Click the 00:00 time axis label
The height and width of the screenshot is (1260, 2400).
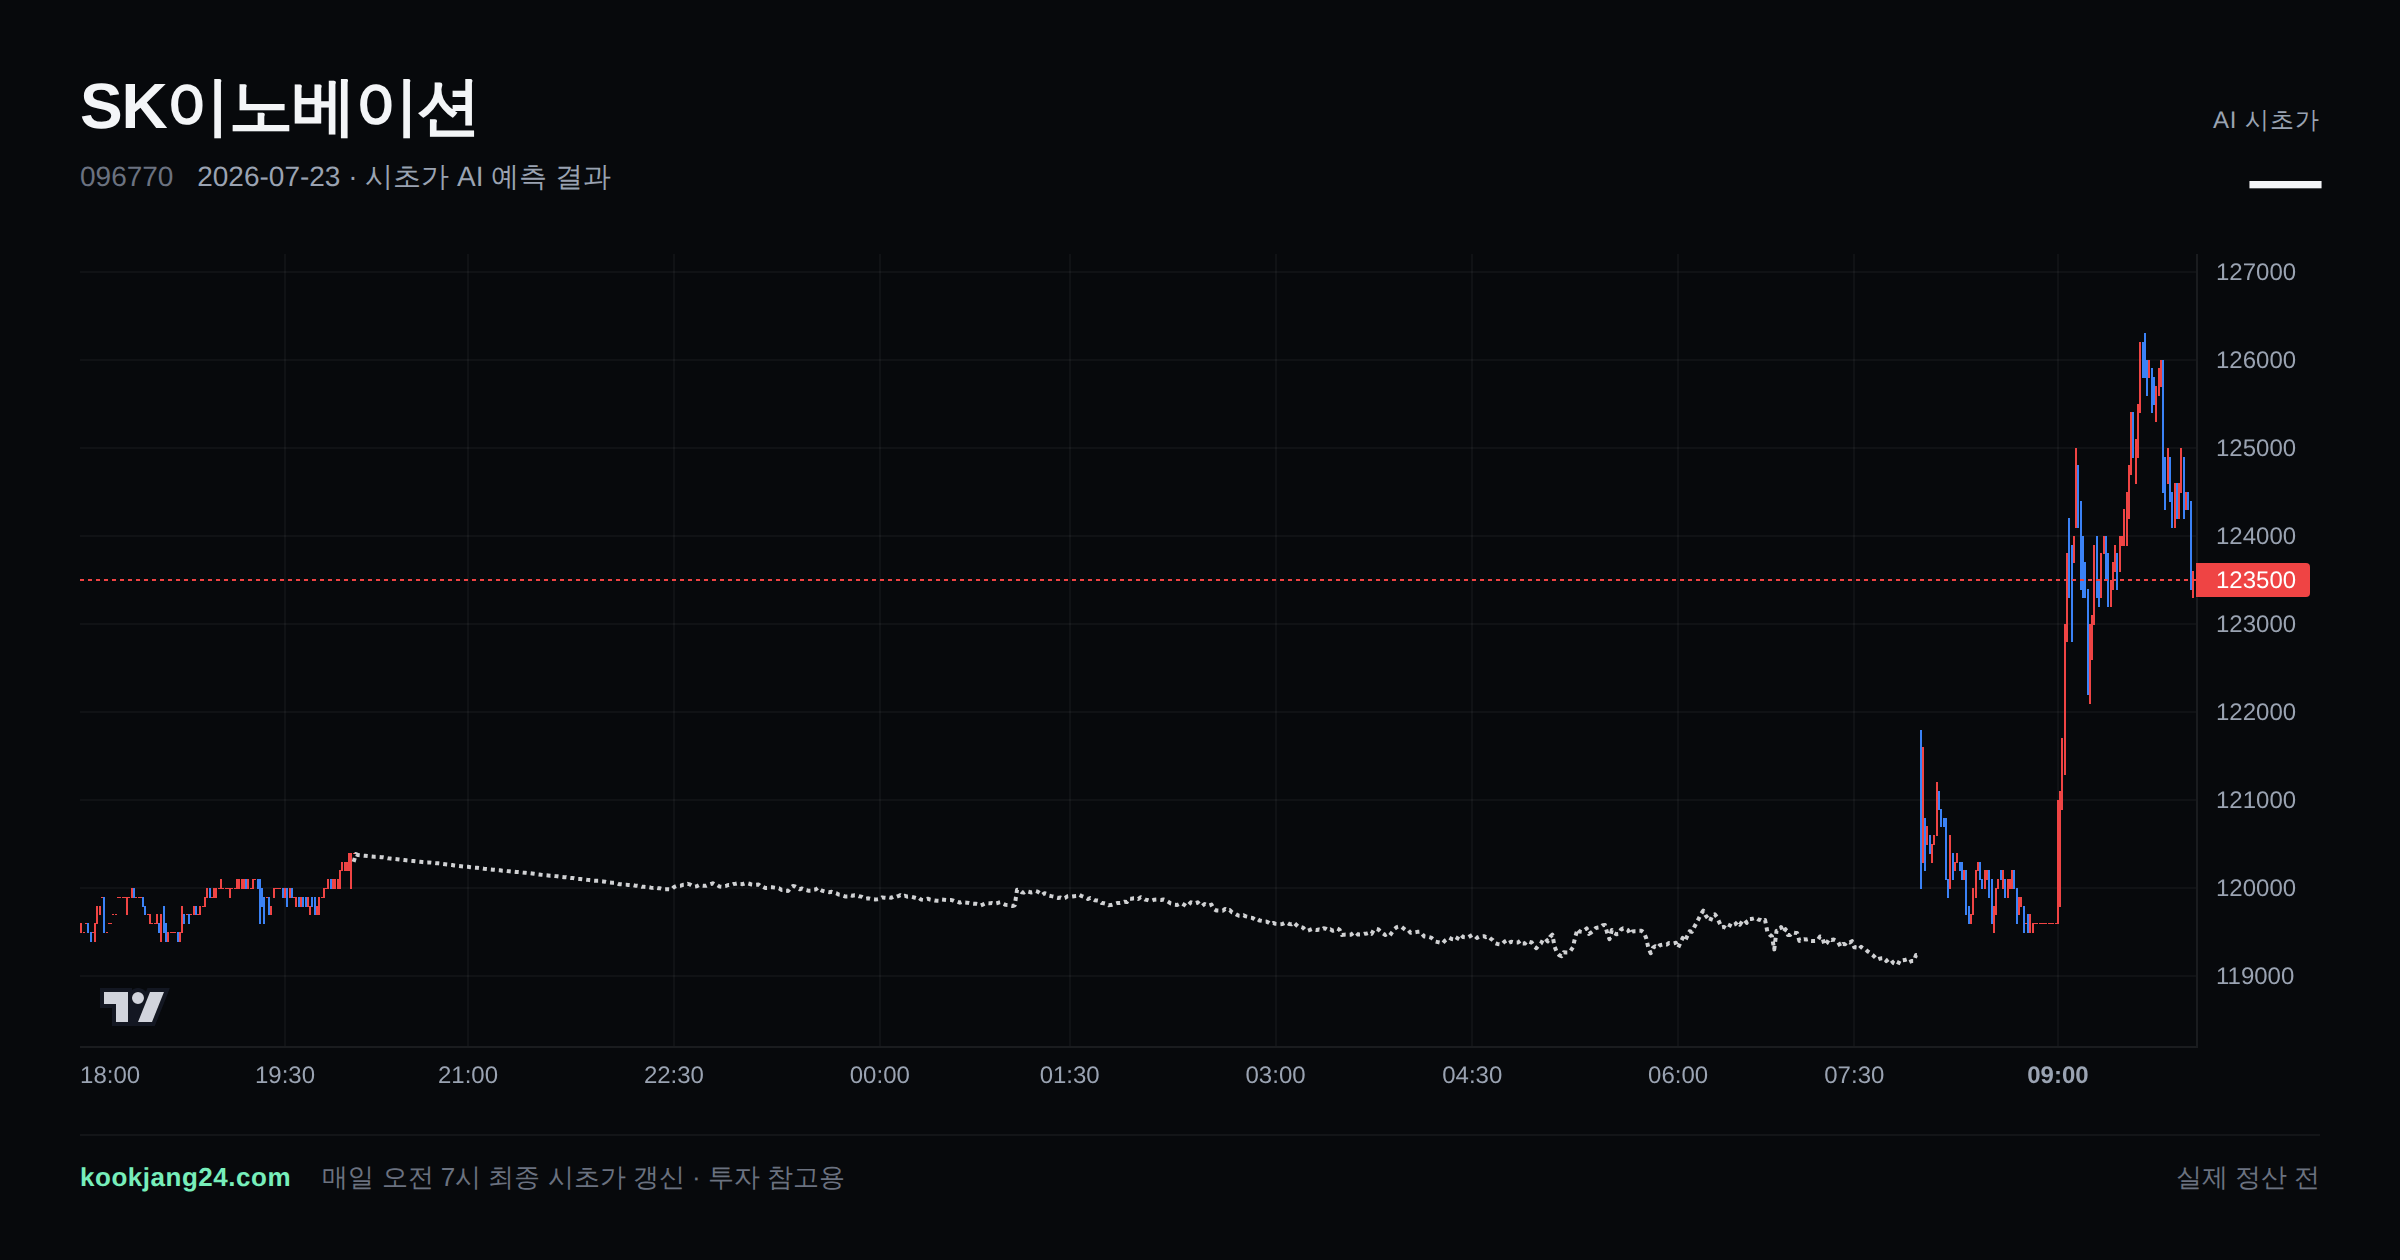click(x=879, y=1075)
